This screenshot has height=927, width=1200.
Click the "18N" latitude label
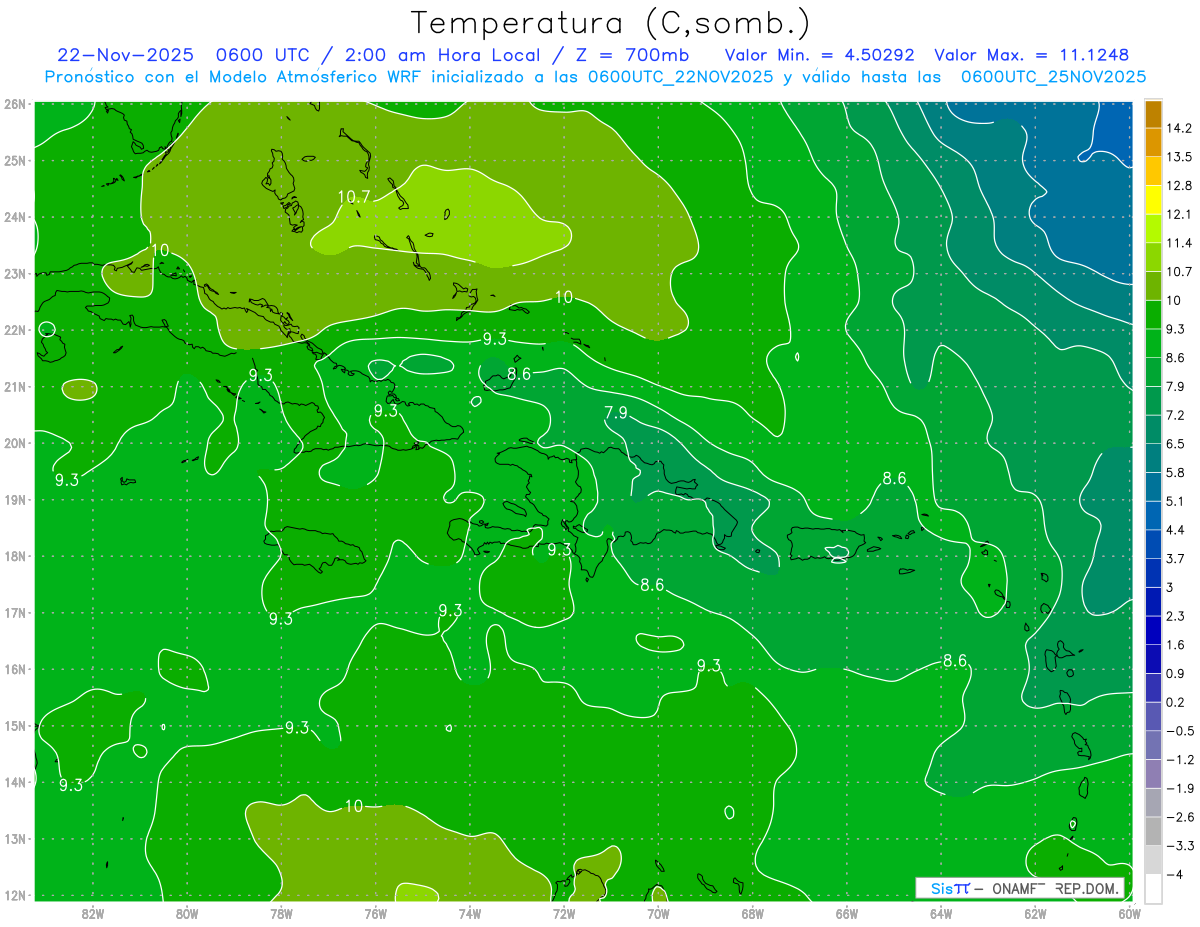tap(15, 556)
